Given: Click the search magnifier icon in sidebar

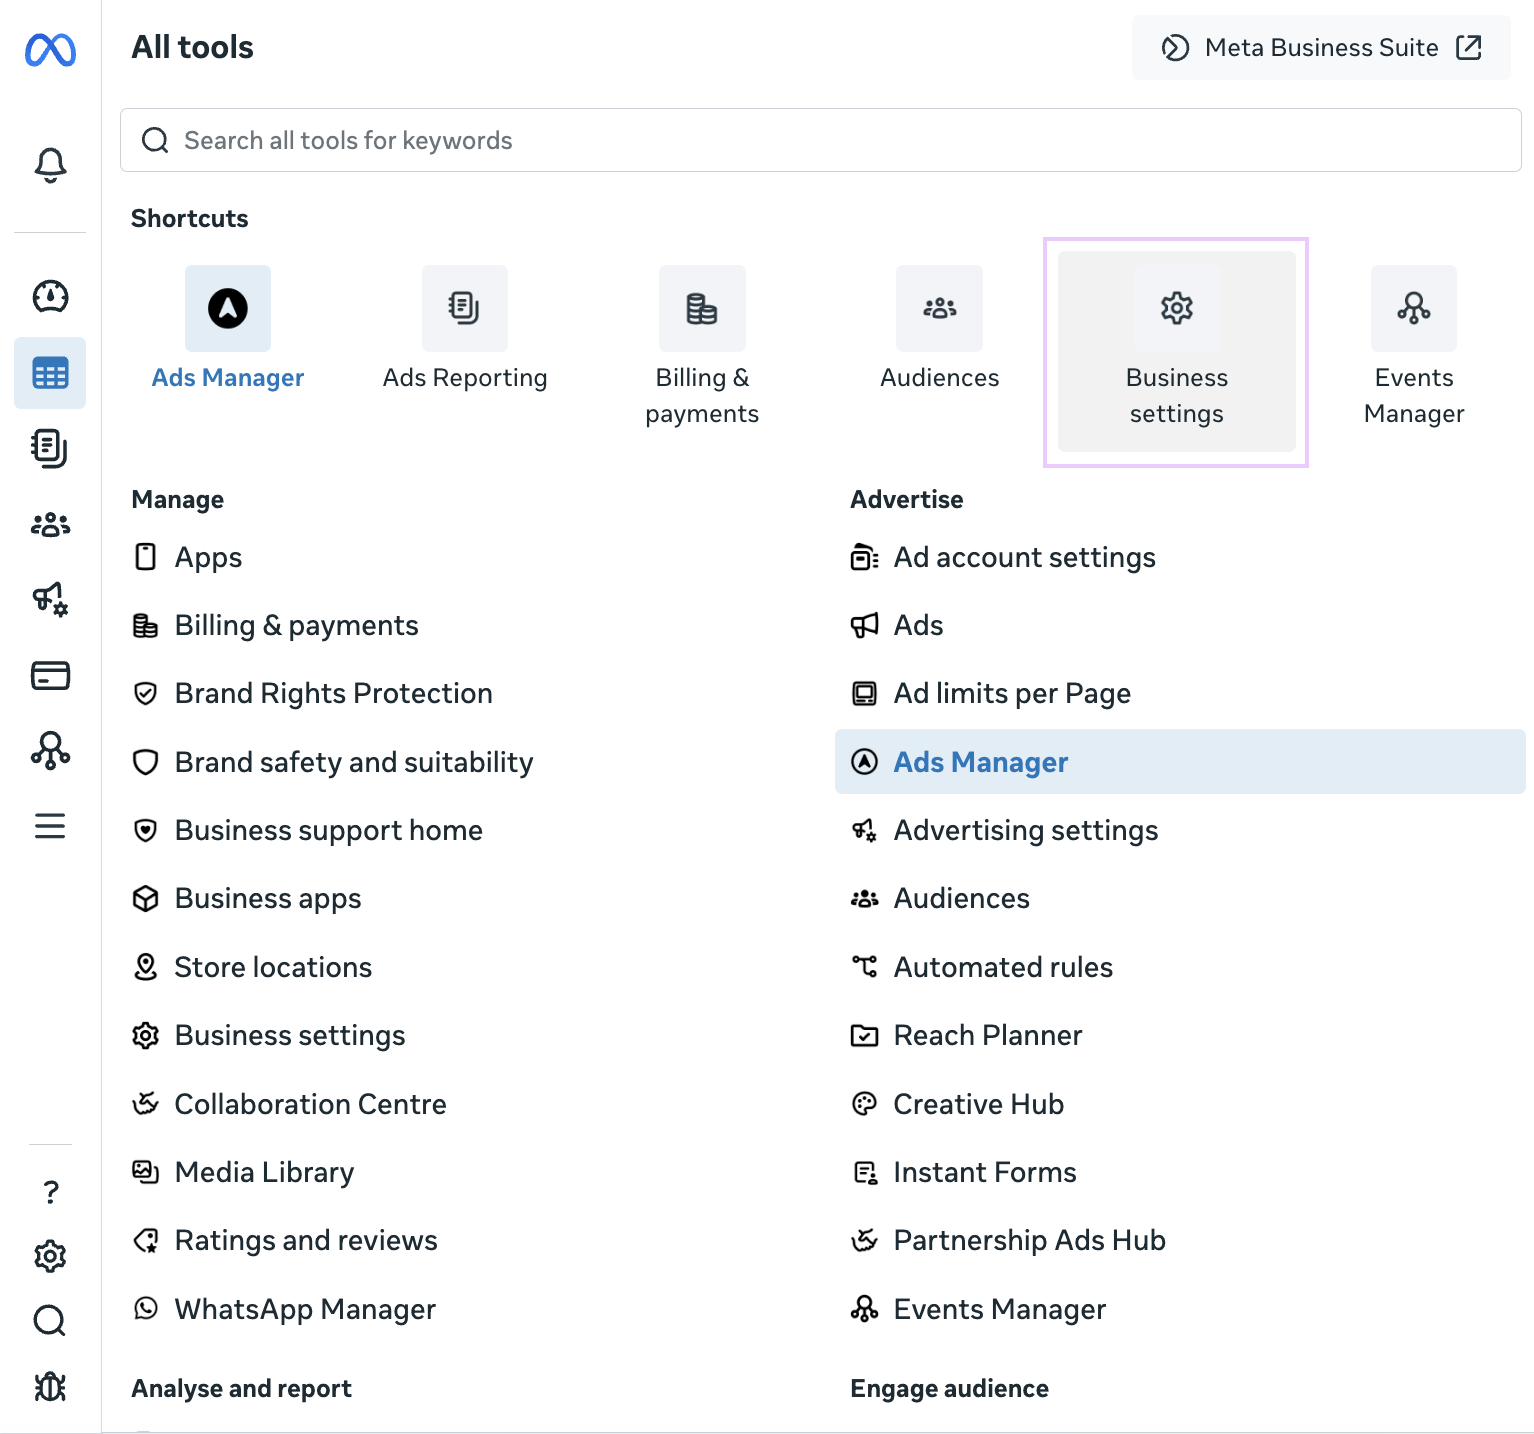Looking at the screenshot, I should (50, 1321).
